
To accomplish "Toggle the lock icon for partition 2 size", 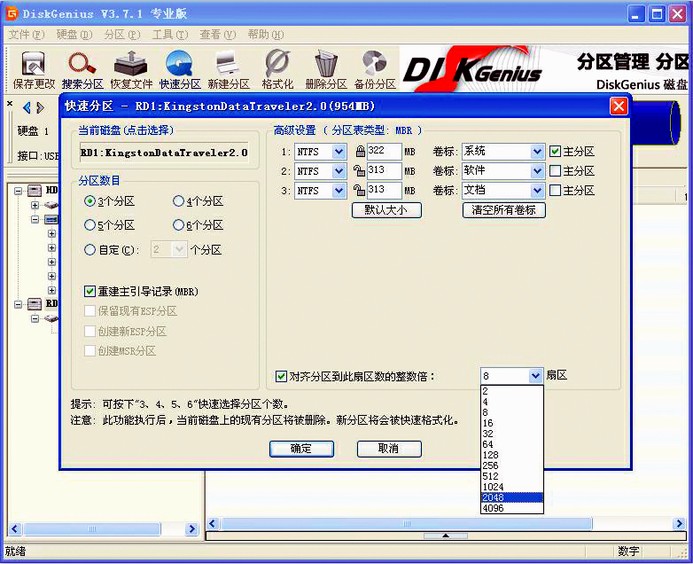I will click(359, 171).
